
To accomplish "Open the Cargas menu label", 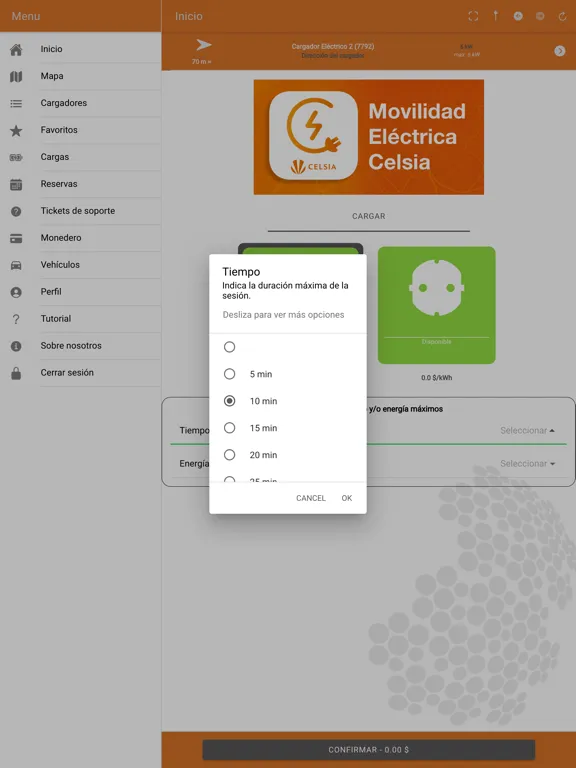I will coord(55,157).
